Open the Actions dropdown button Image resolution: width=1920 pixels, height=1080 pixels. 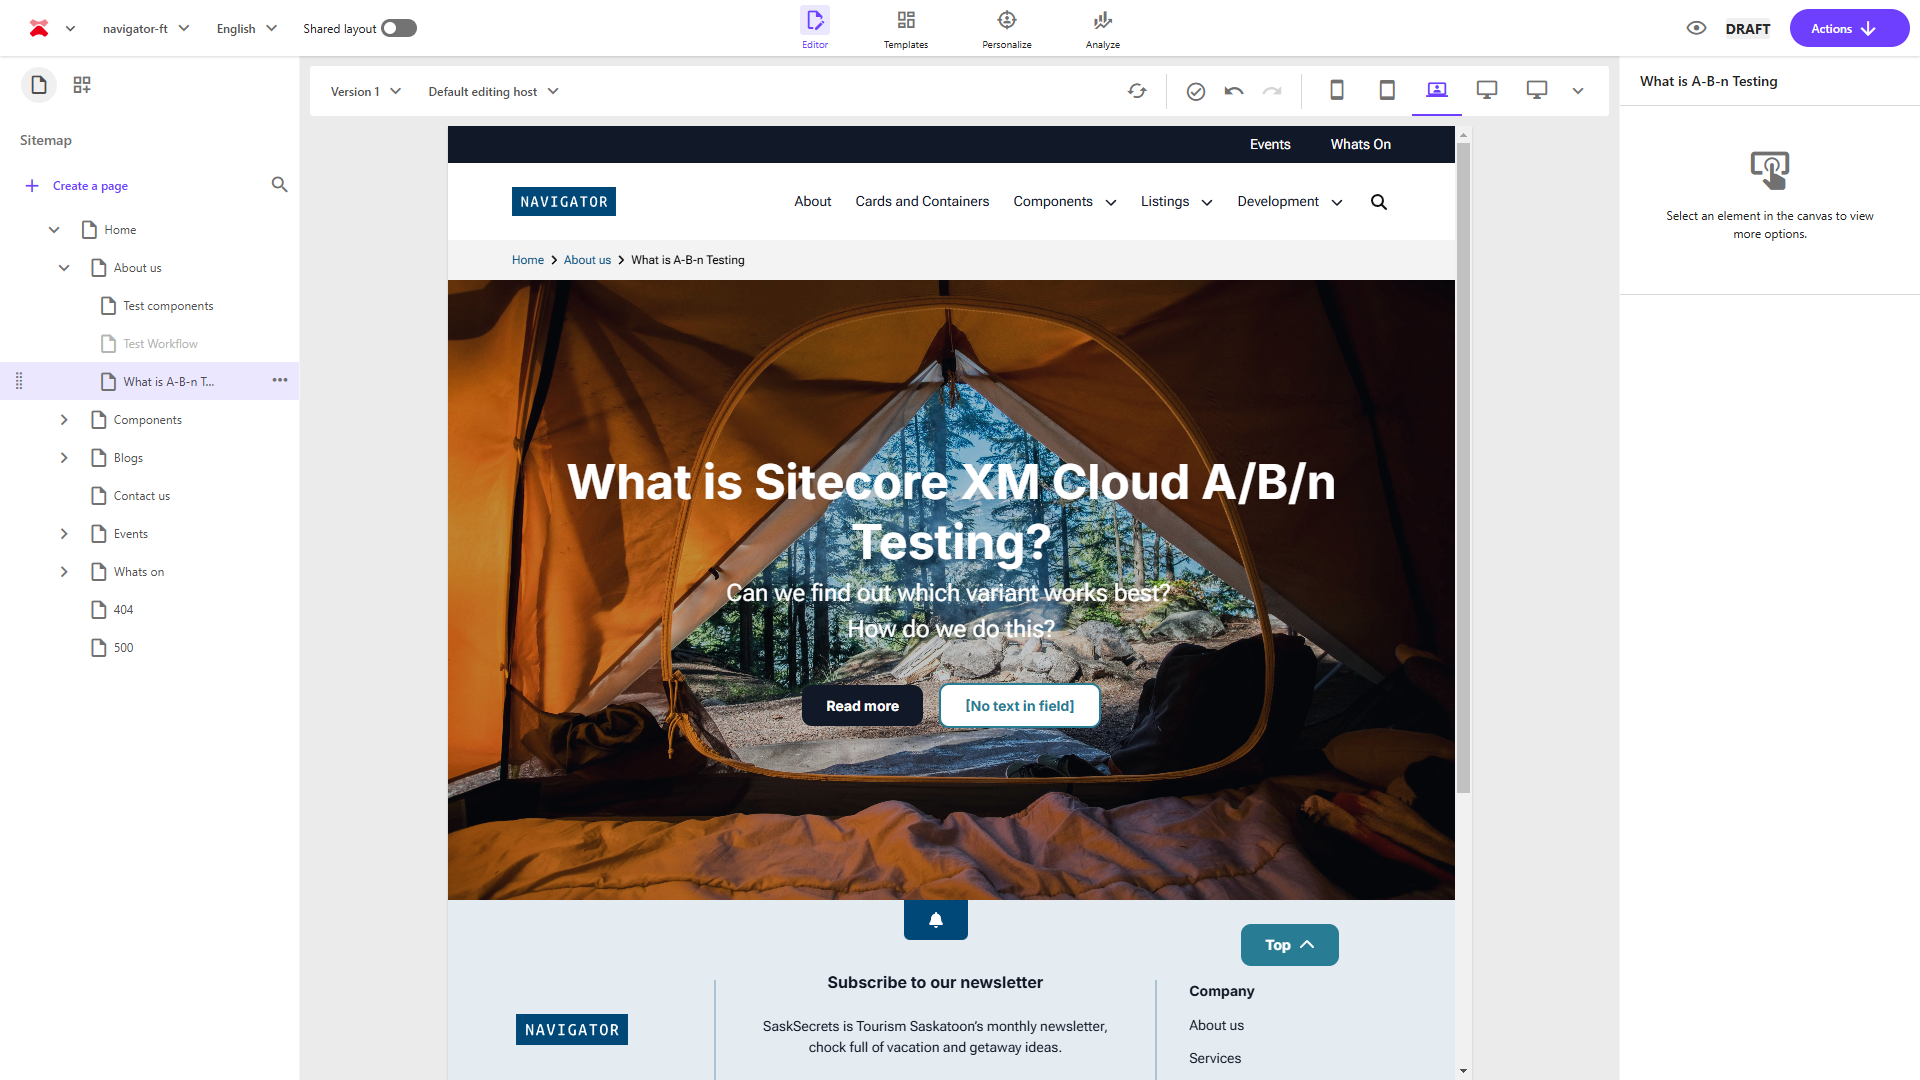[1849, 28]
